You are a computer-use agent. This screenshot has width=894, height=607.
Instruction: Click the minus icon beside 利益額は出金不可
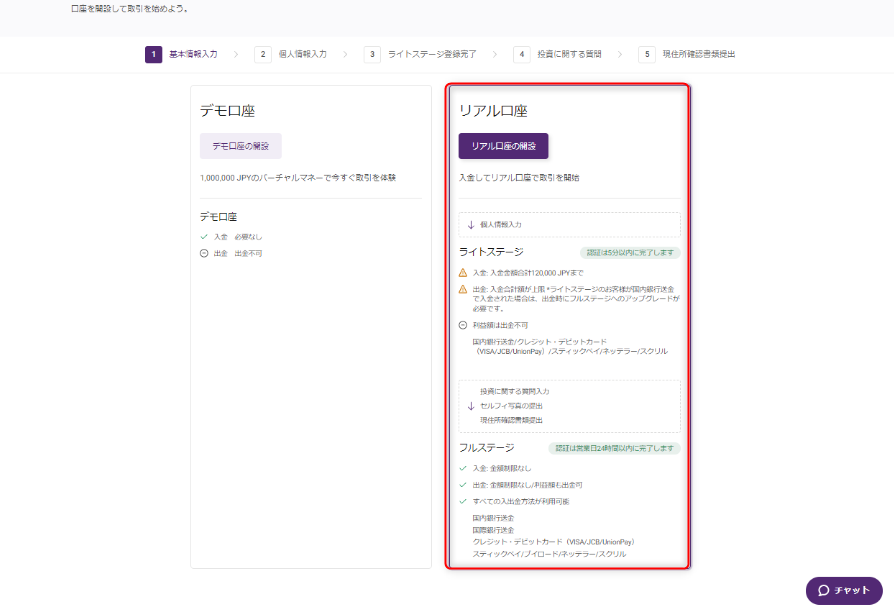coord(463,325)
